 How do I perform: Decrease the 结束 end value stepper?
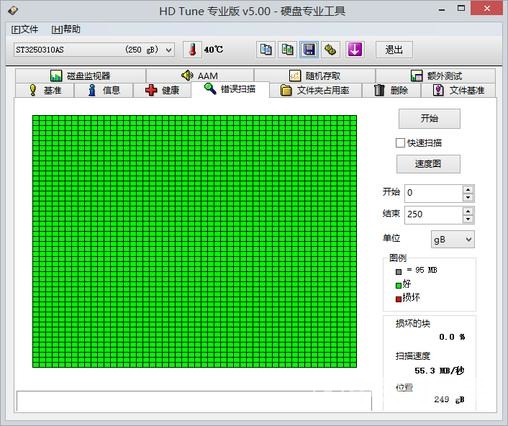point(468,219)
